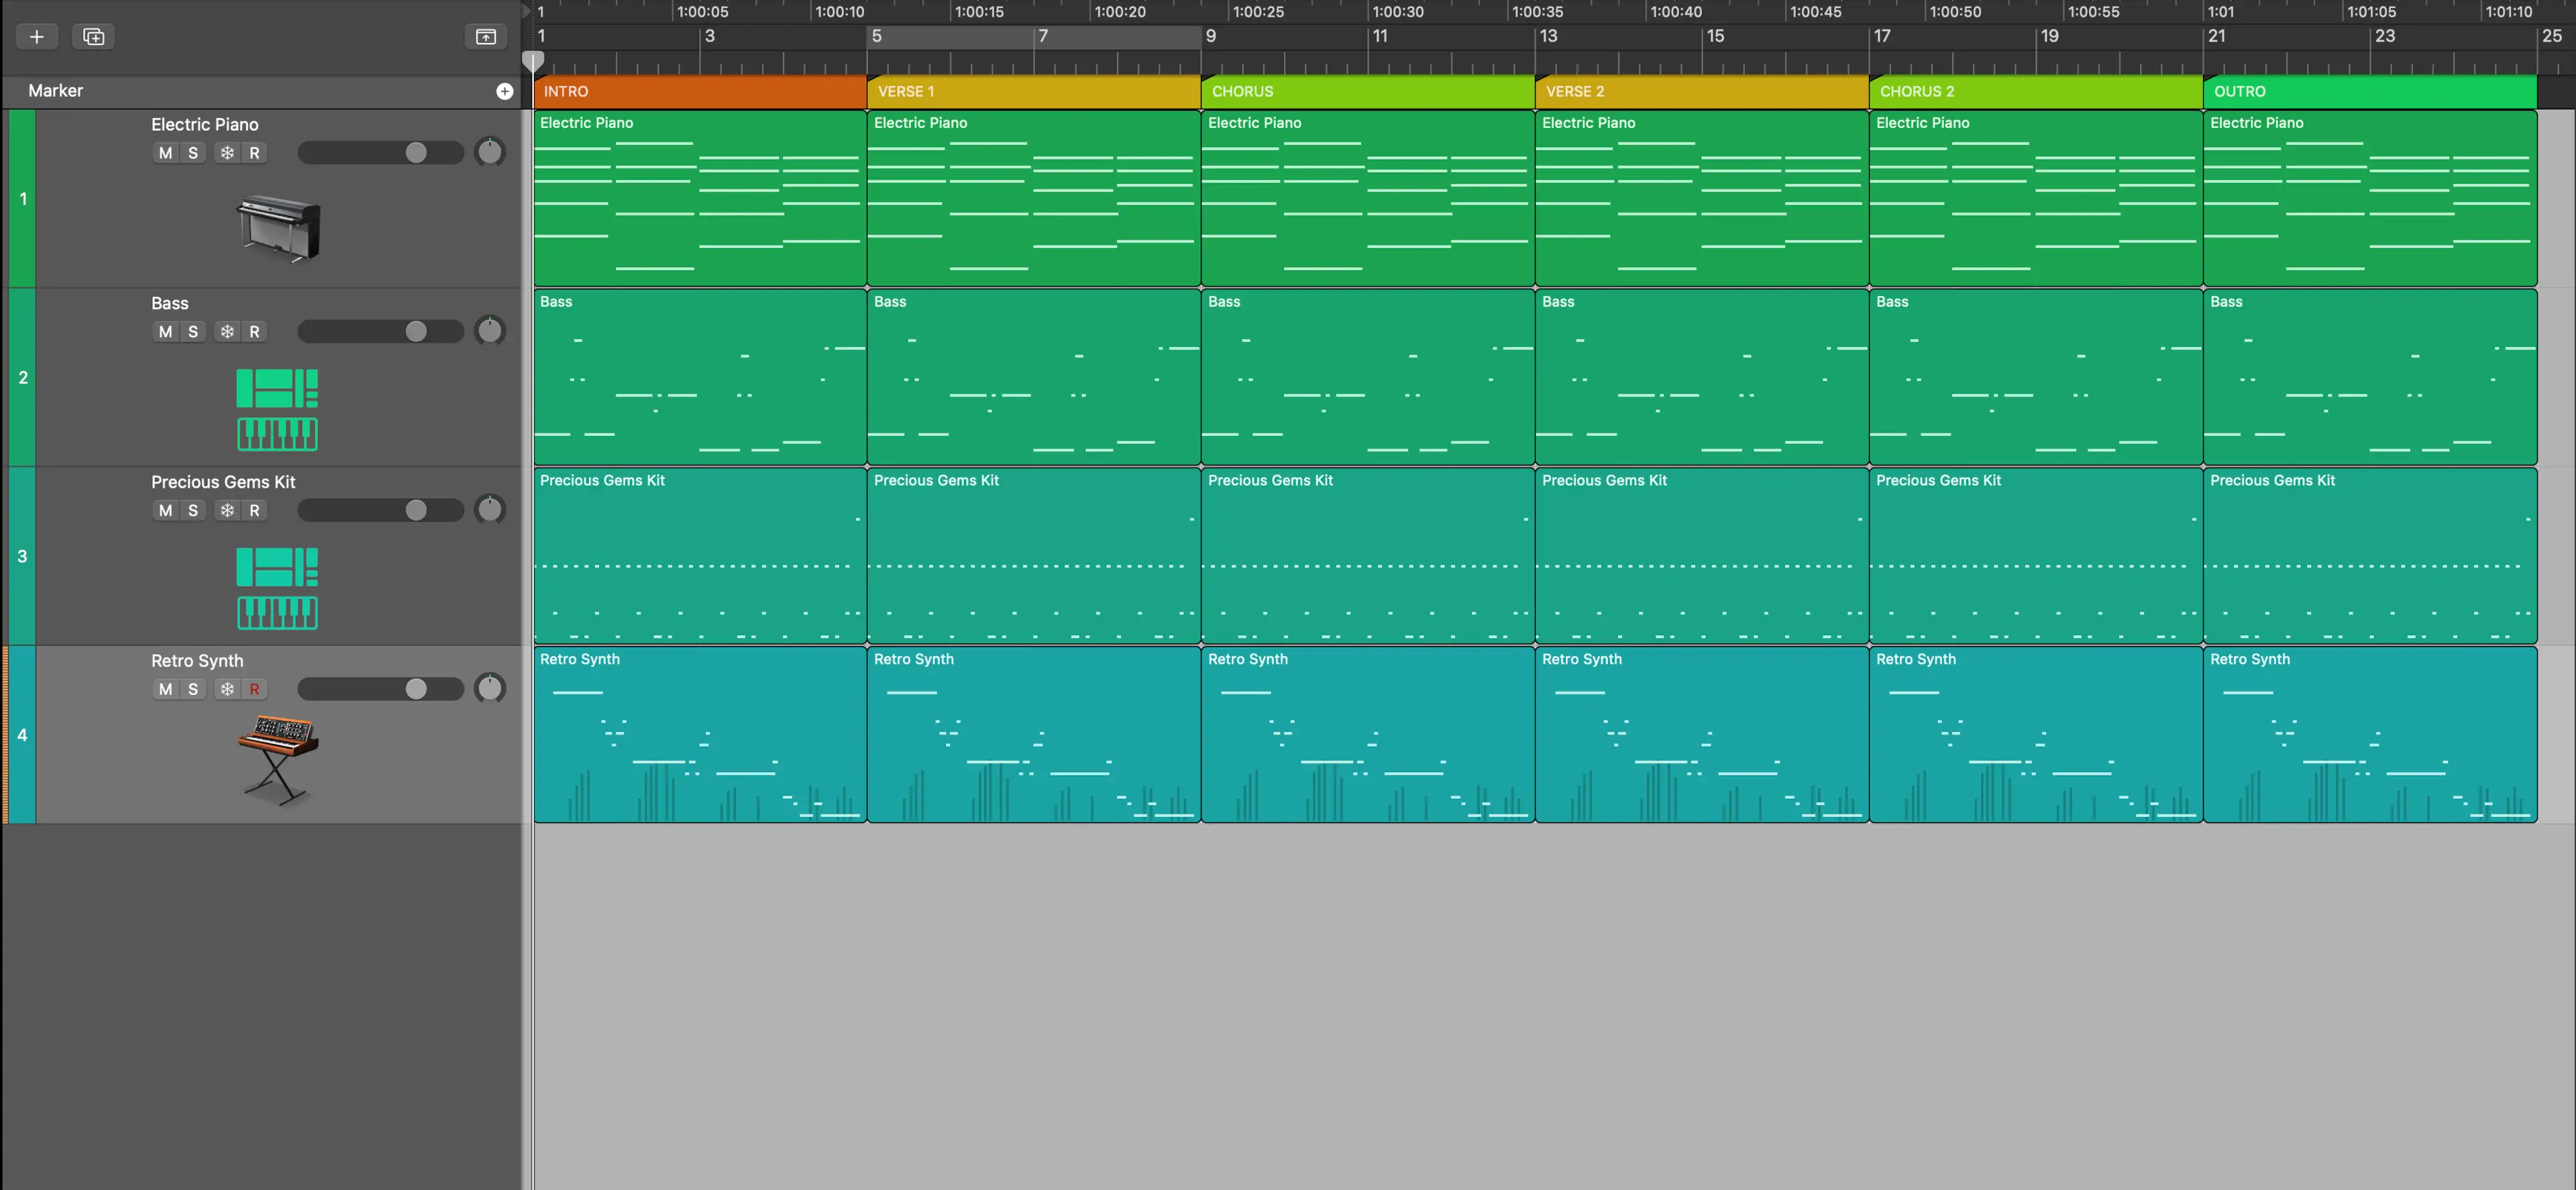Mute the Precious Gems Kit track
The width and height of the screenshot is (2576, 1190).
(166, 511)
